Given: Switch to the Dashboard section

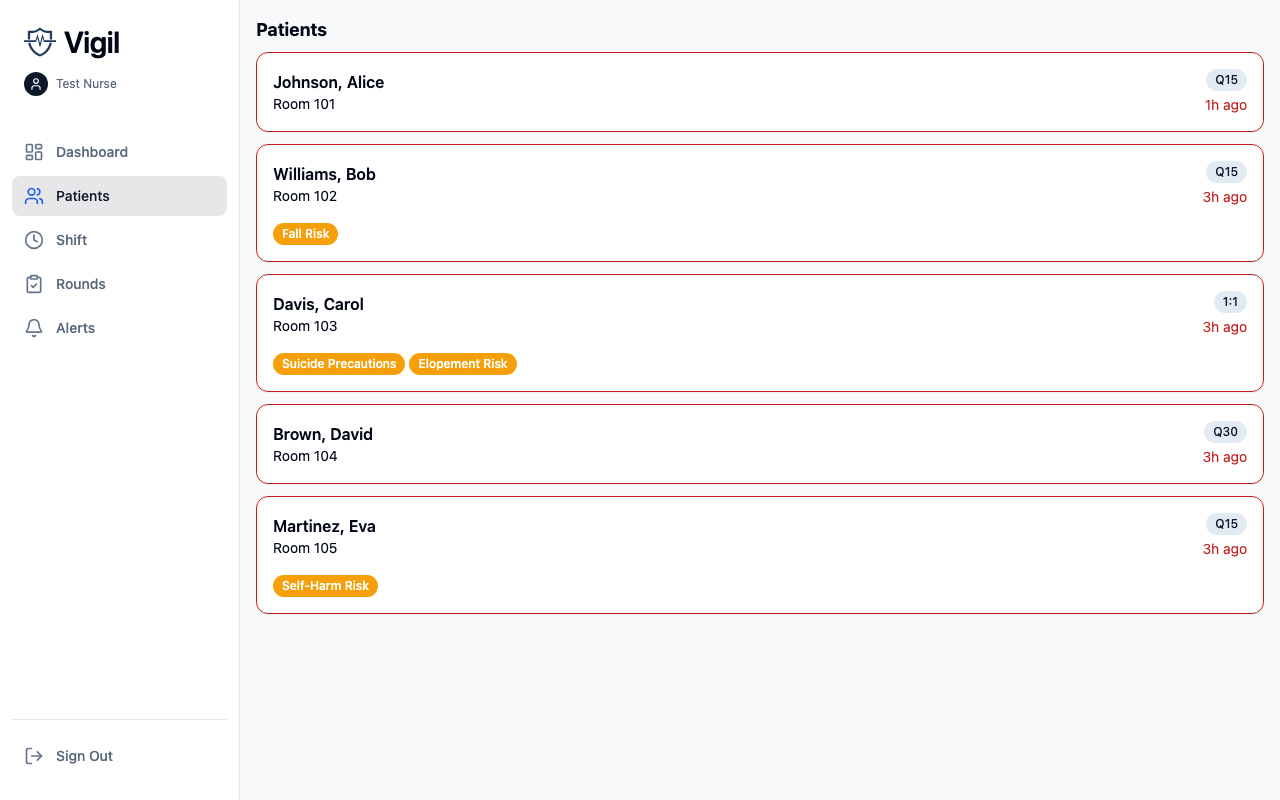Looking at the screenshot, I should (x=92, y=152).
